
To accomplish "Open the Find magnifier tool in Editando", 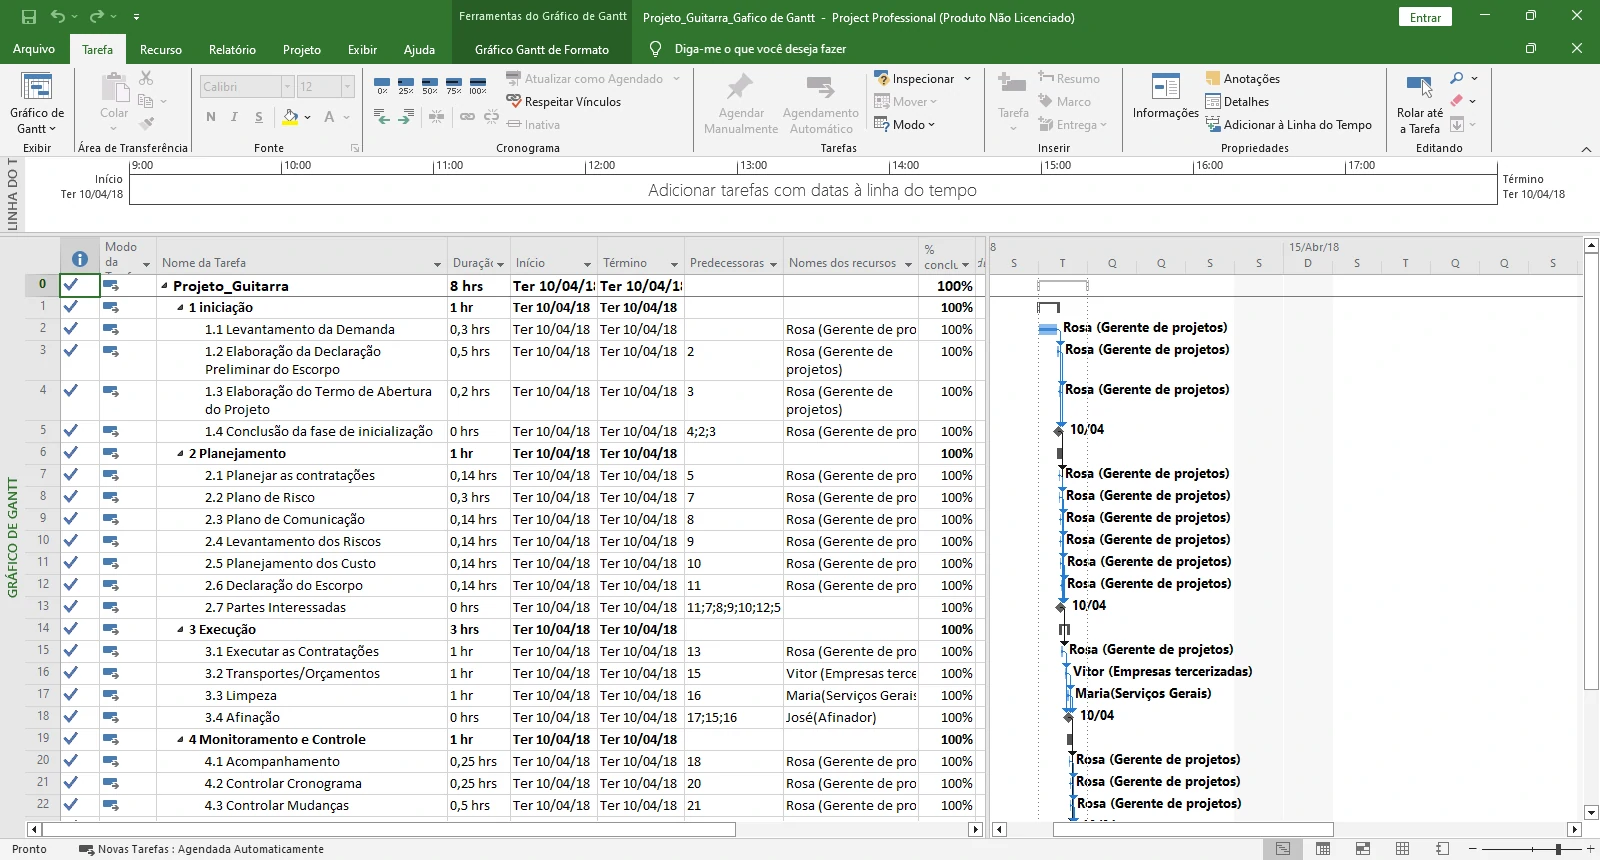I will click(x=1457, y=78).
